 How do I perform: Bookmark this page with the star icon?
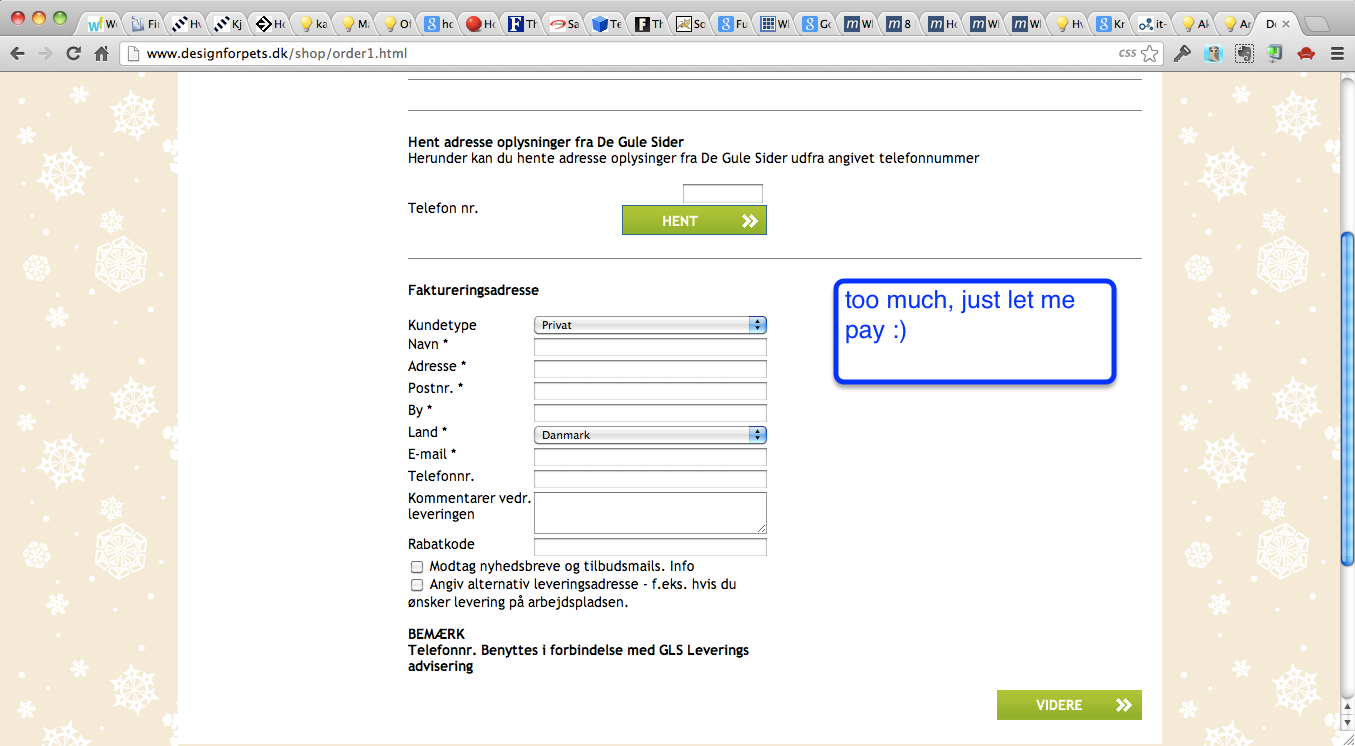point(1150,54)
